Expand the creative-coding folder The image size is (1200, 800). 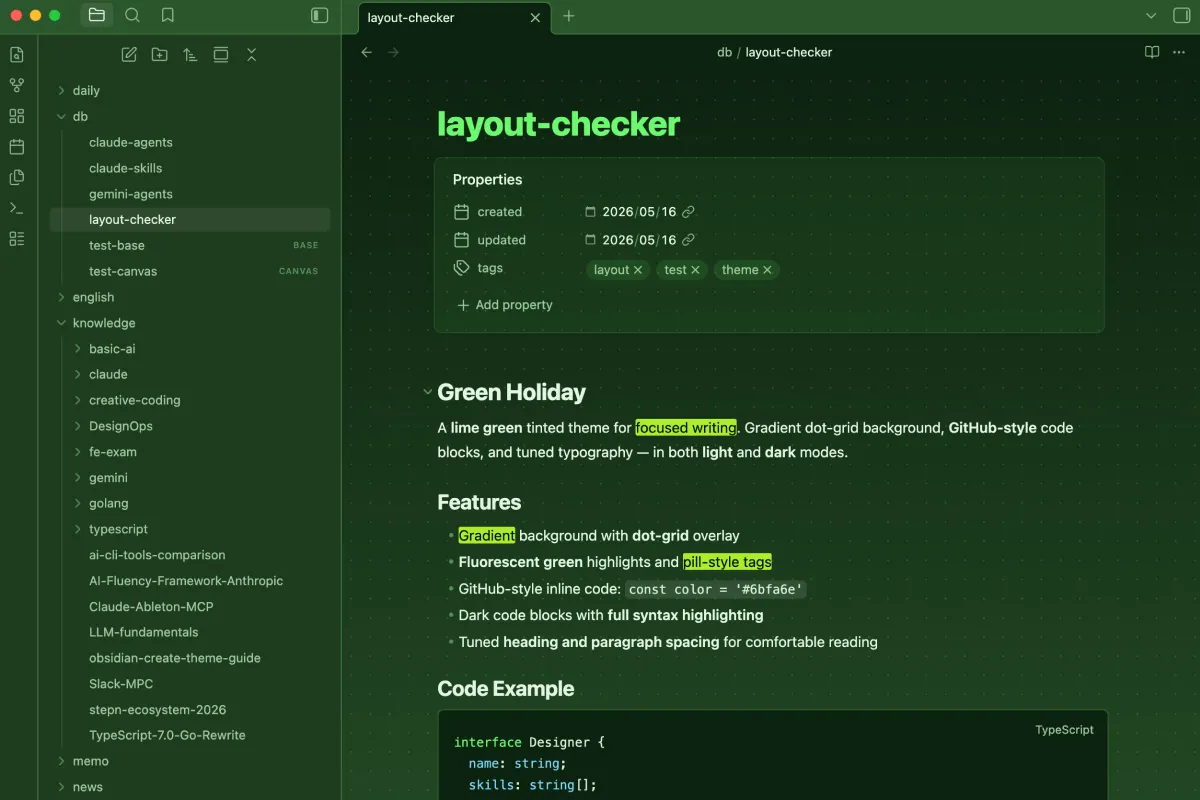(x=78, y=400)
